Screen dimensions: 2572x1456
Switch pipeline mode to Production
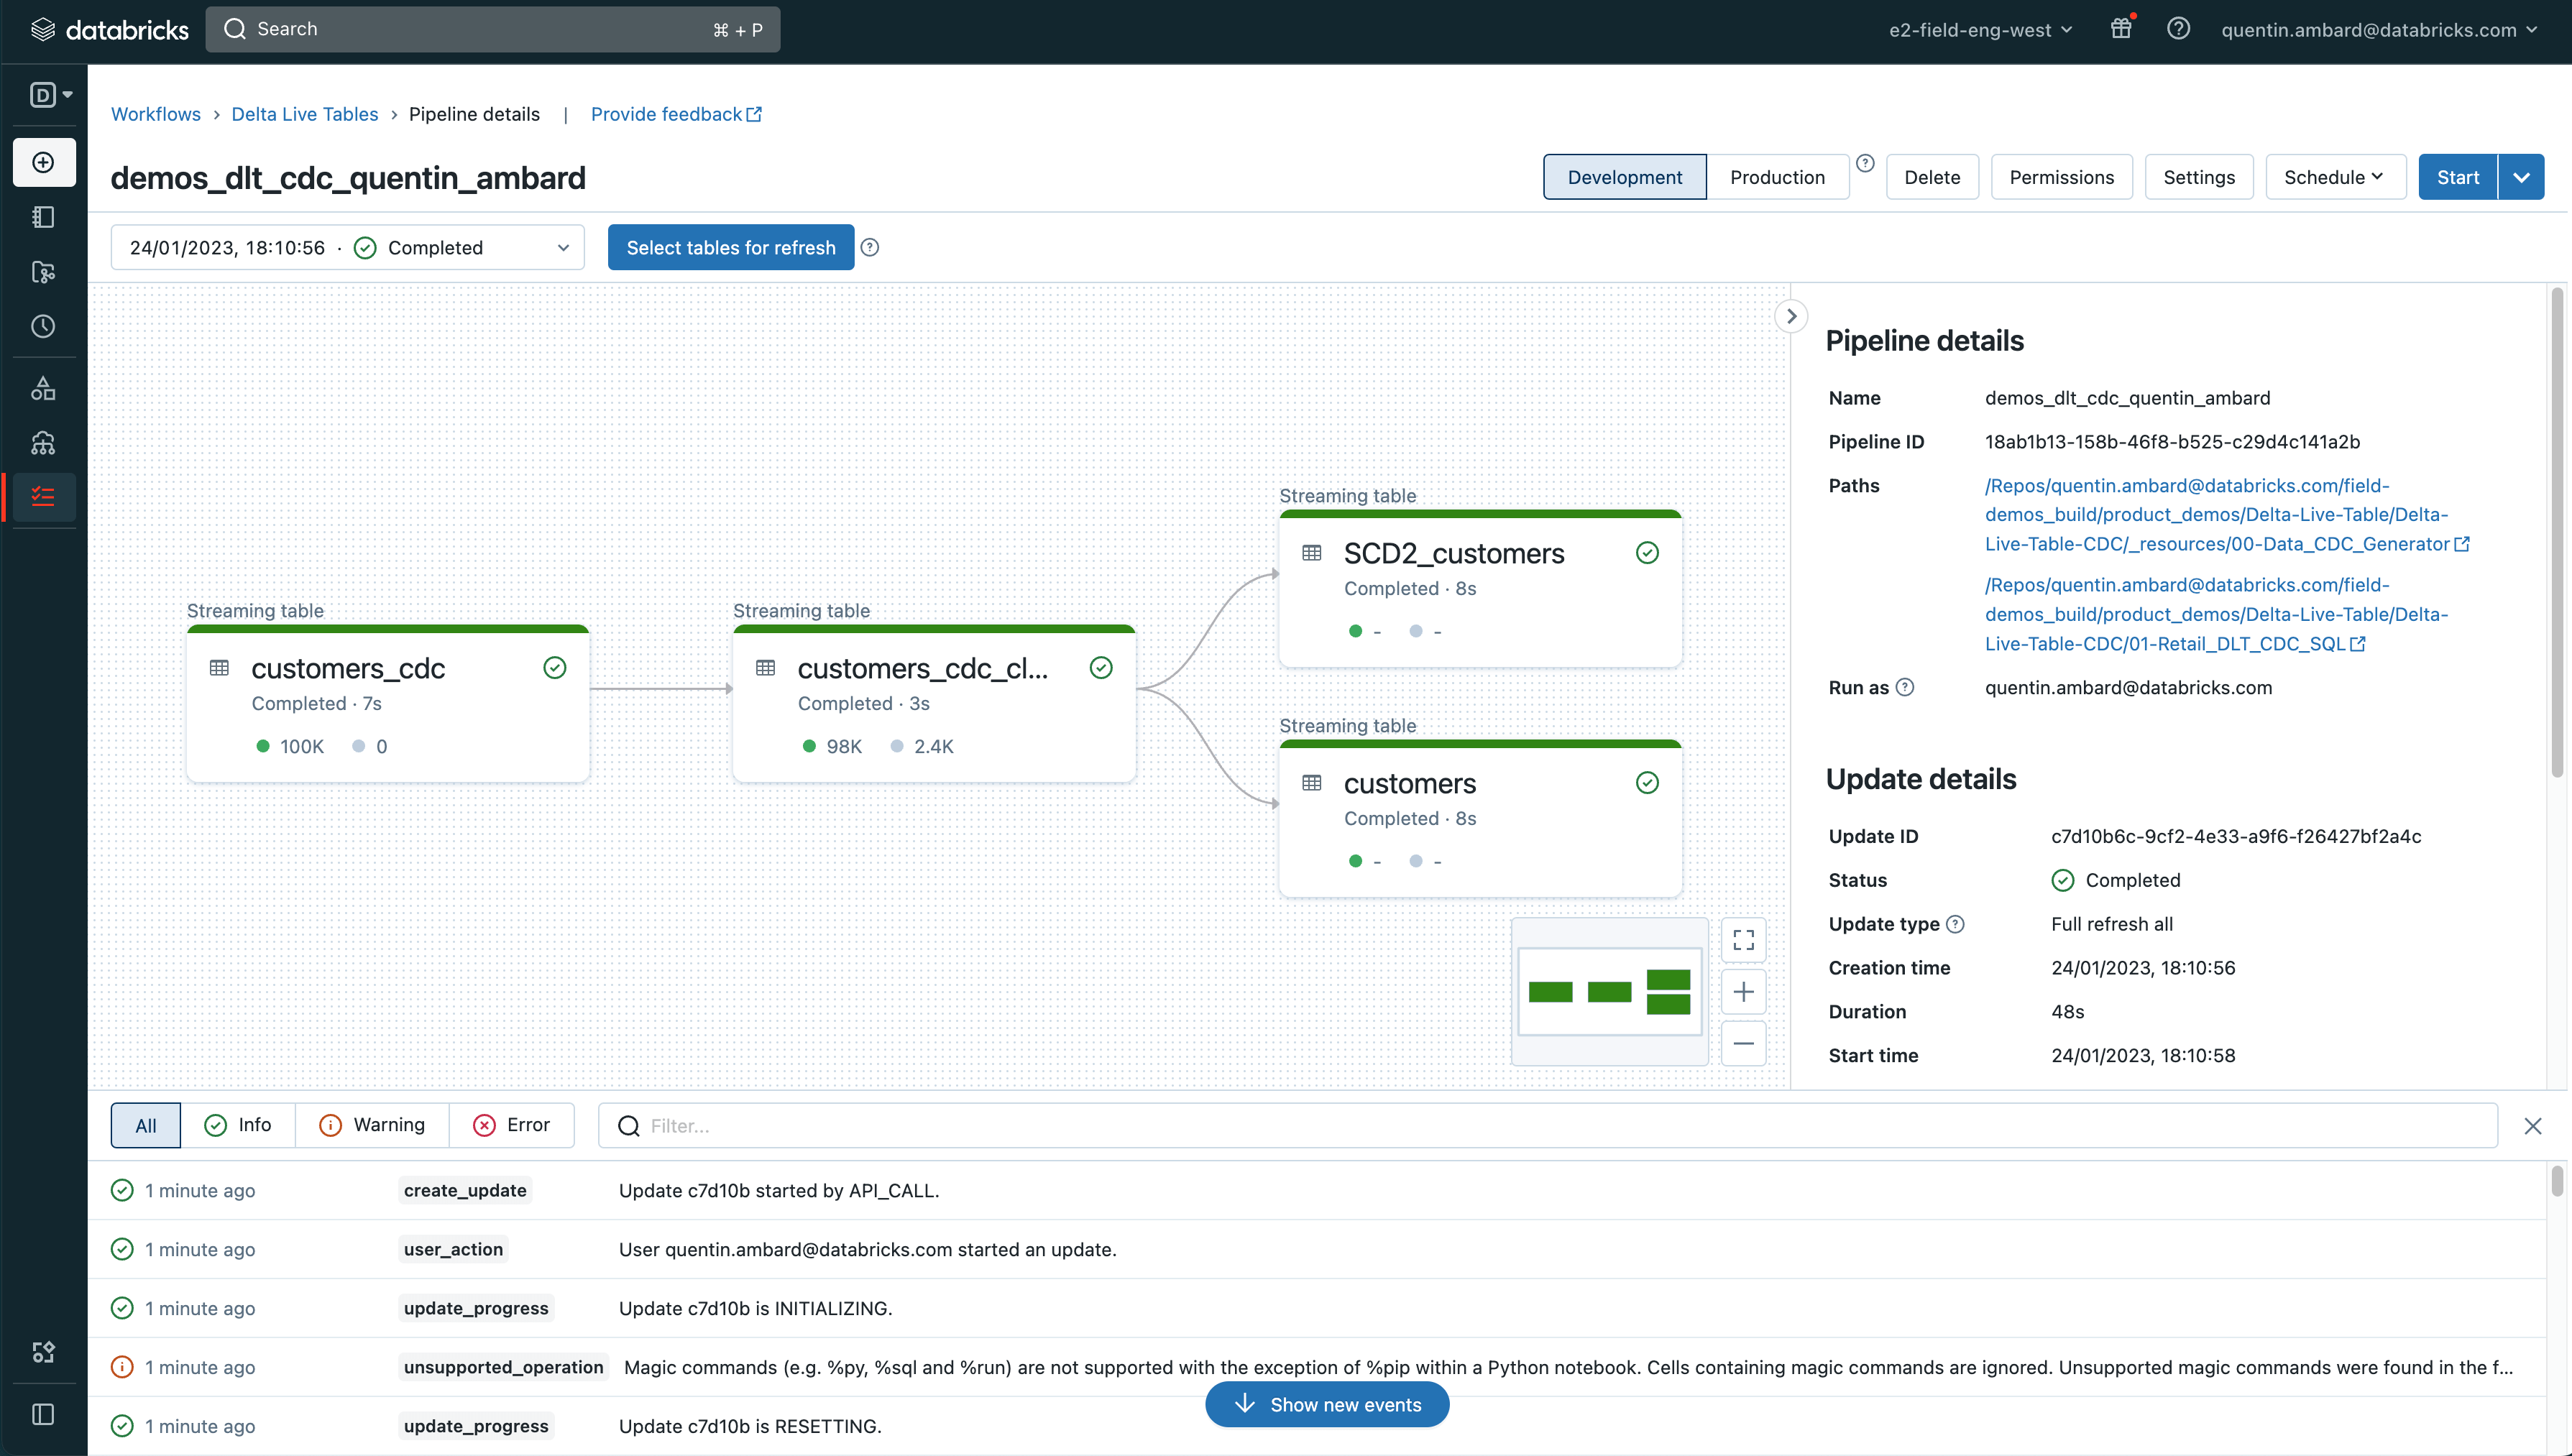point(1777,177)
